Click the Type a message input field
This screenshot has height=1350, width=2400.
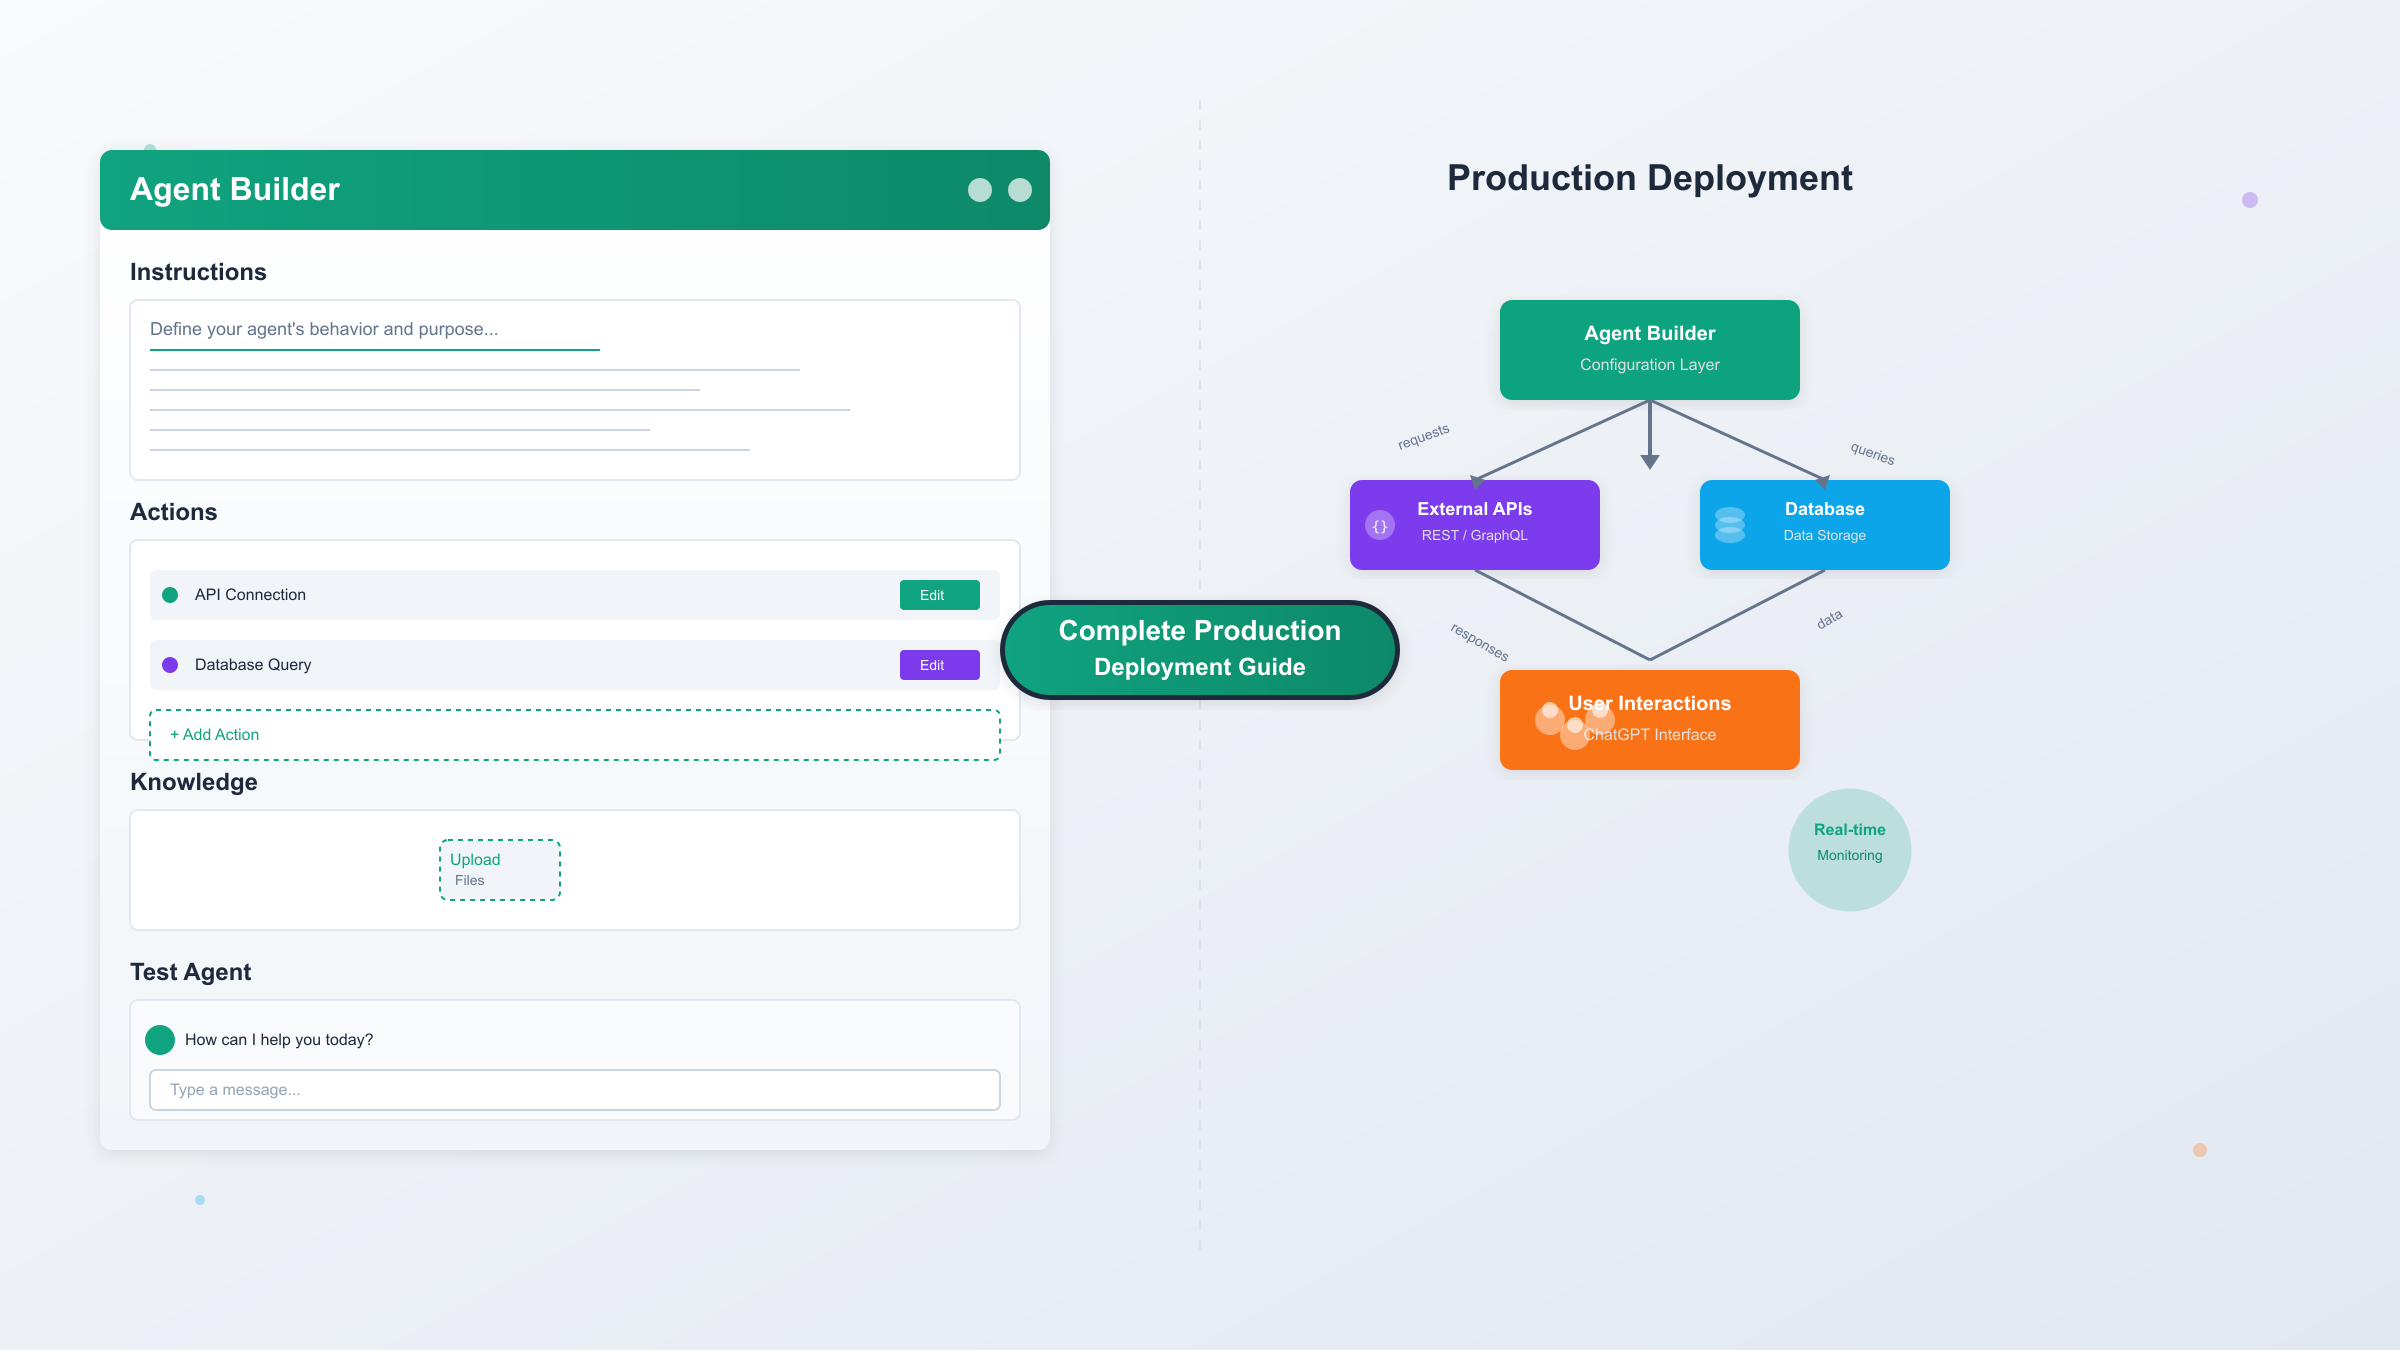point(574,1089)
